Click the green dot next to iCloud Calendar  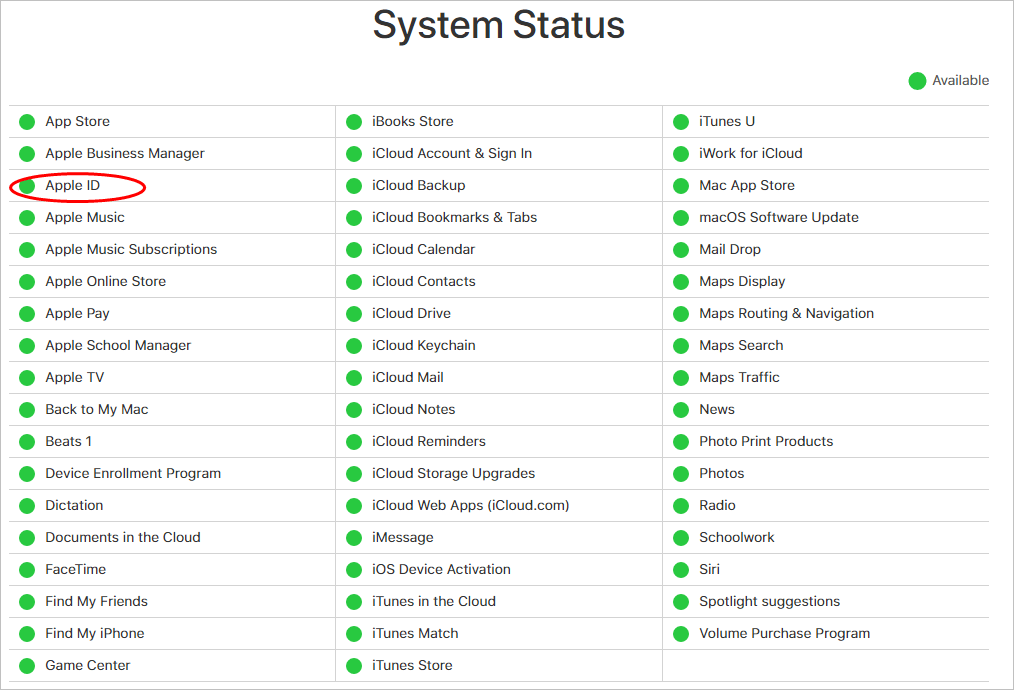(x=354, y=250)
